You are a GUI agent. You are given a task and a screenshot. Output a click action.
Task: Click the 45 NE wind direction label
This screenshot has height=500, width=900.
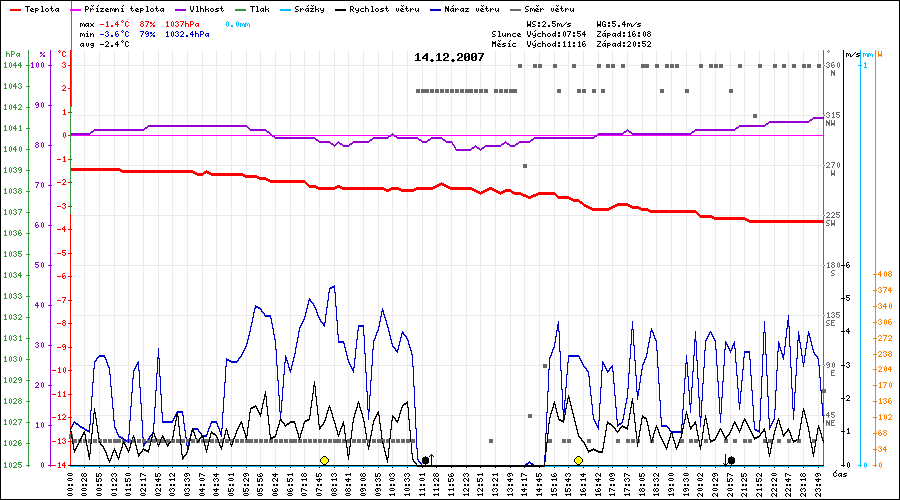click(833, 419)
